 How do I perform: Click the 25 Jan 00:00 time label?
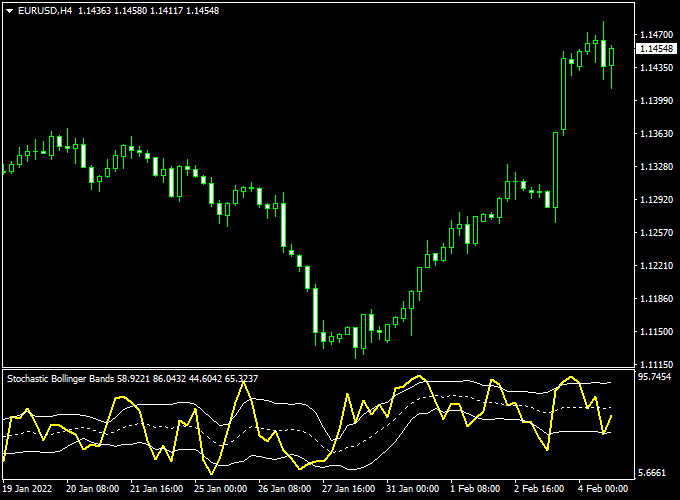(220, 489)
